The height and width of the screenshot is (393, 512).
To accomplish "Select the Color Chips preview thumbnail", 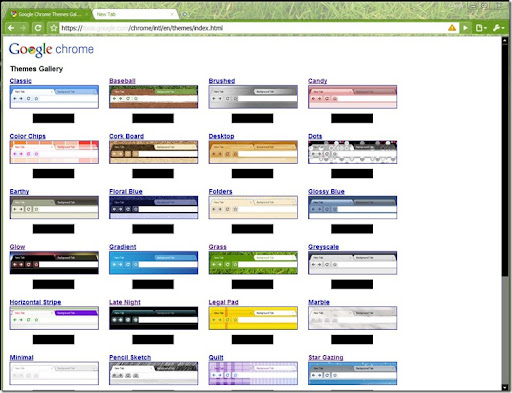I will [x=54, y=152].
